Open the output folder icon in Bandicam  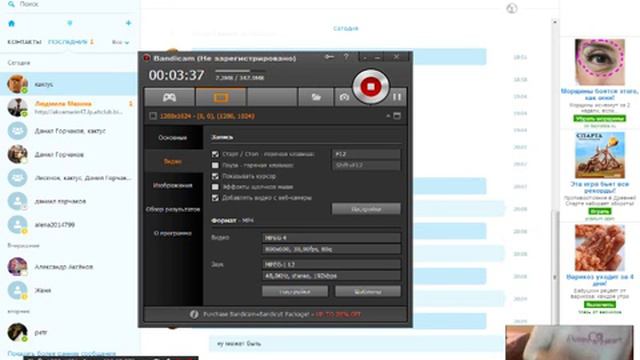(x=316, y=98)
